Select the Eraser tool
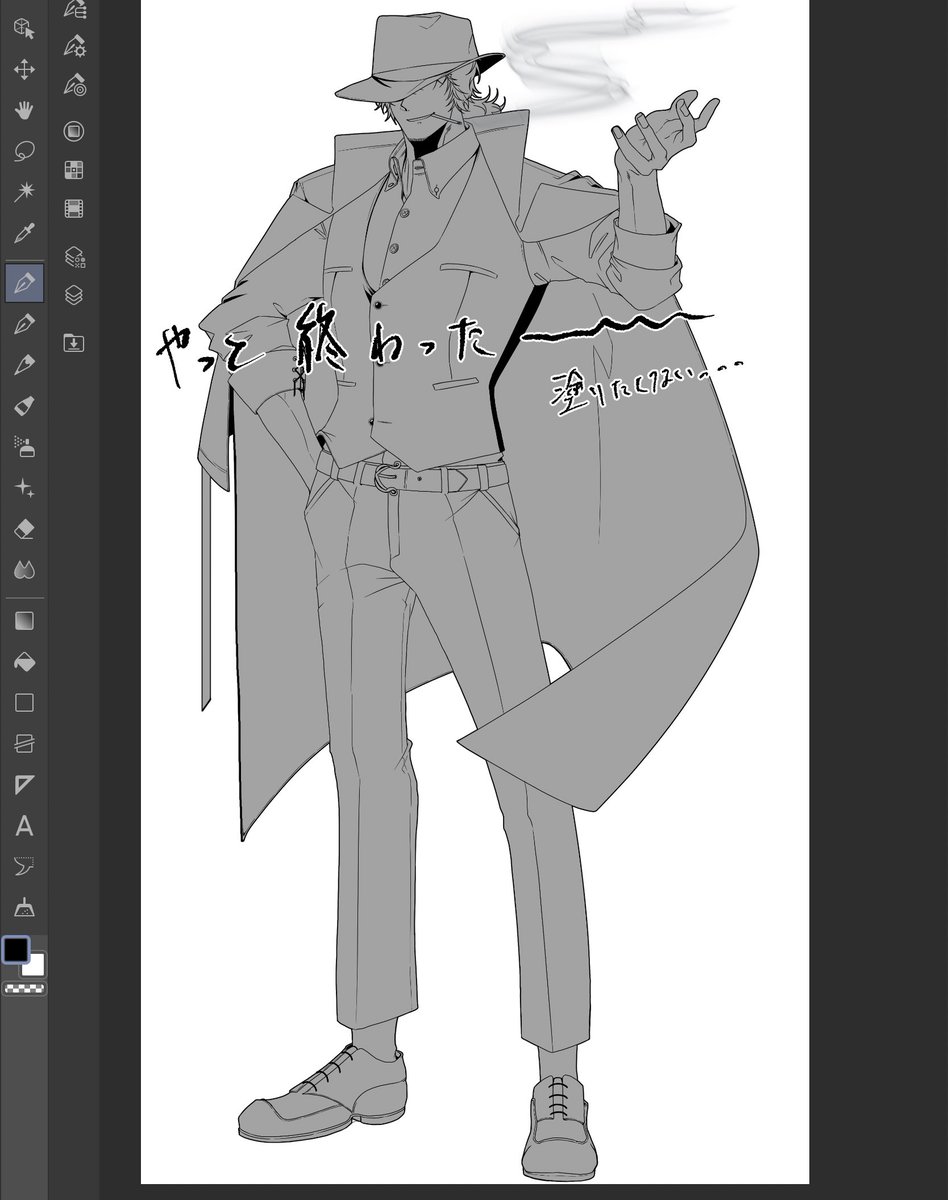This screenshot has height=1200, width=948. (x=24, y=529)
